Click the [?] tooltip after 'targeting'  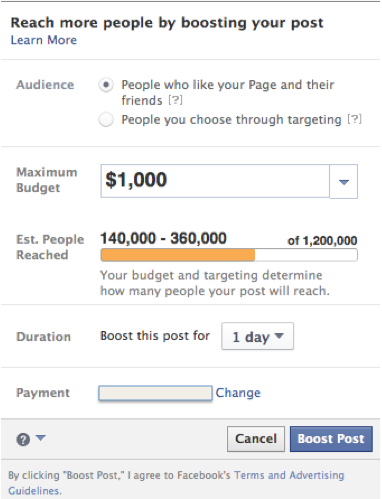(354, 119)
